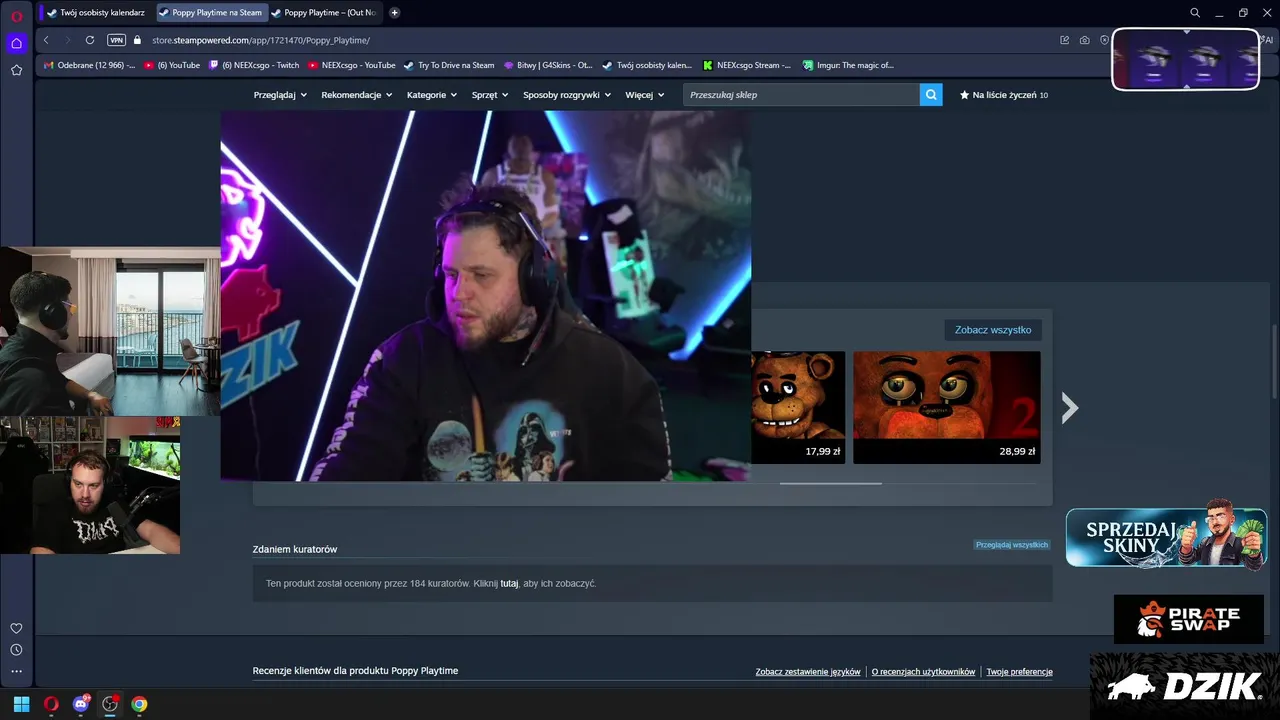
Task: Open OBS Studio from the taskbar
Action: pyautogui.click(x=110, y=704)
